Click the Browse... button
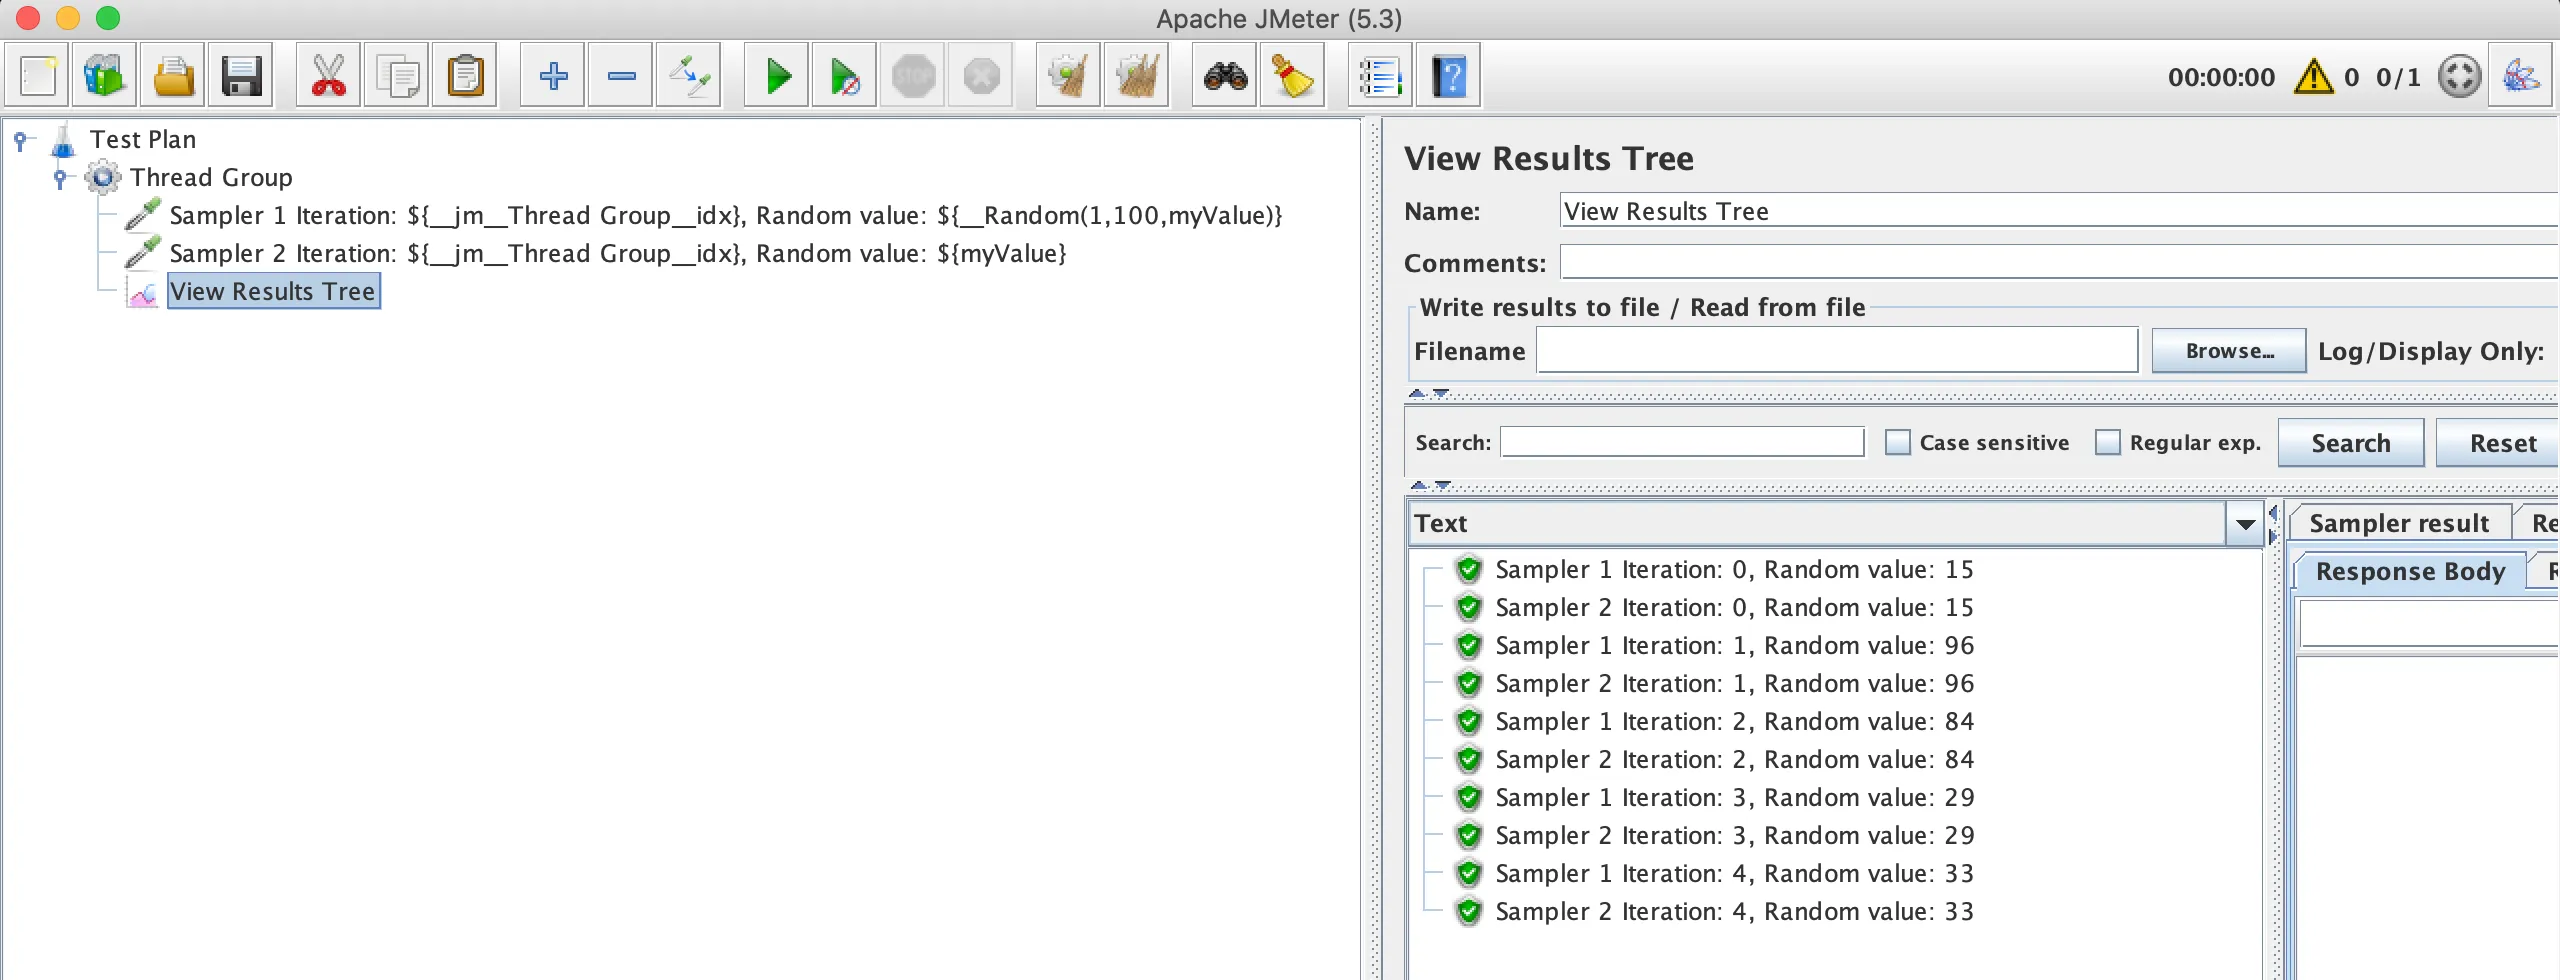This screenshot has width=2560, height=980. [x=2229, y=351]
